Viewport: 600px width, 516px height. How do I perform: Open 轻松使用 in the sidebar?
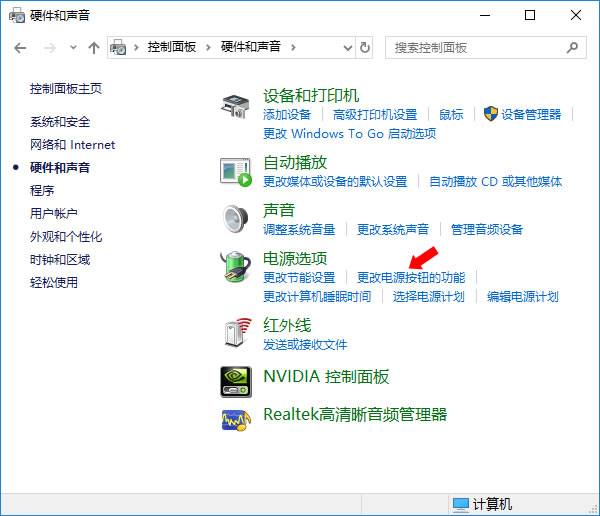click(54, 282)
